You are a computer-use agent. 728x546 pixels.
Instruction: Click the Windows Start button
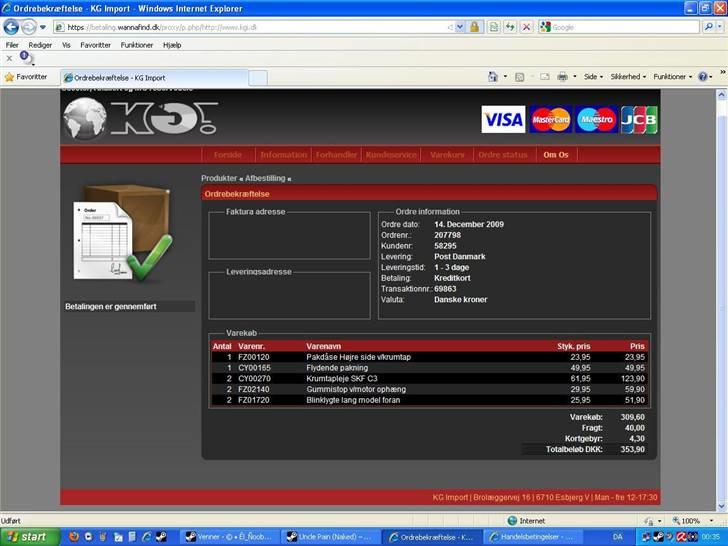point(28,537)
